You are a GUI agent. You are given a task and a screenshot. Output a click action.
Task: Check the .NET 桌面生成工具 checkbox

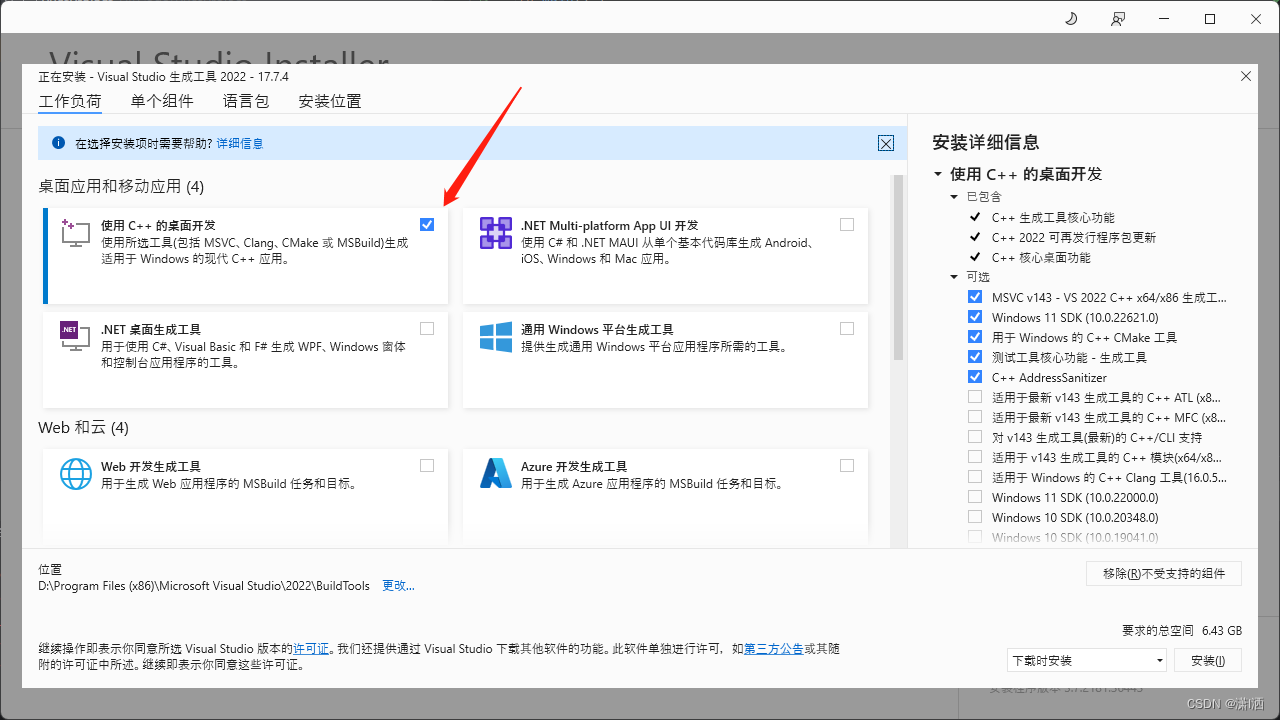click(x=427, y=328)
